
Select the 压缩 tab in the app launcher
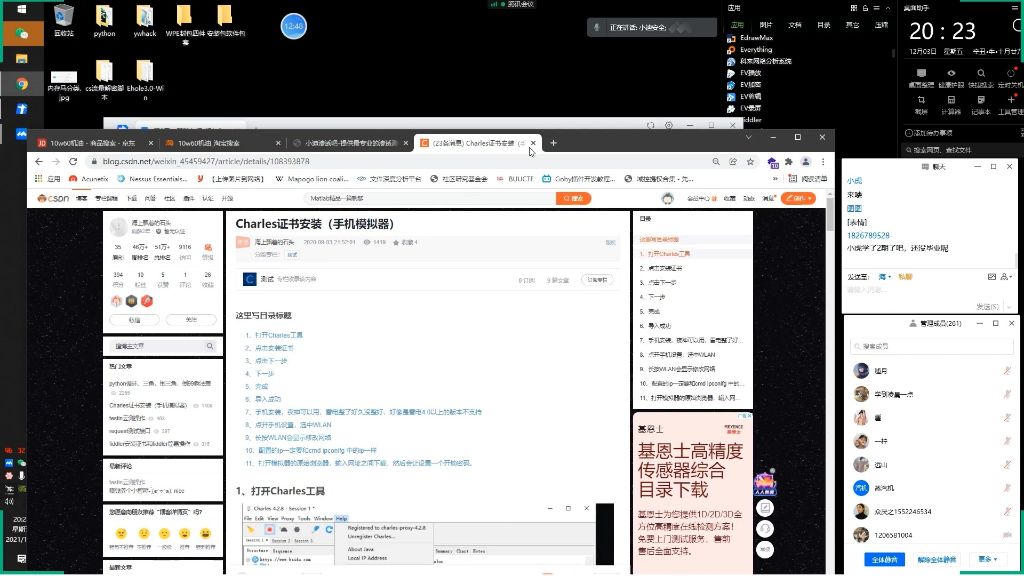[x=881, y=25]
